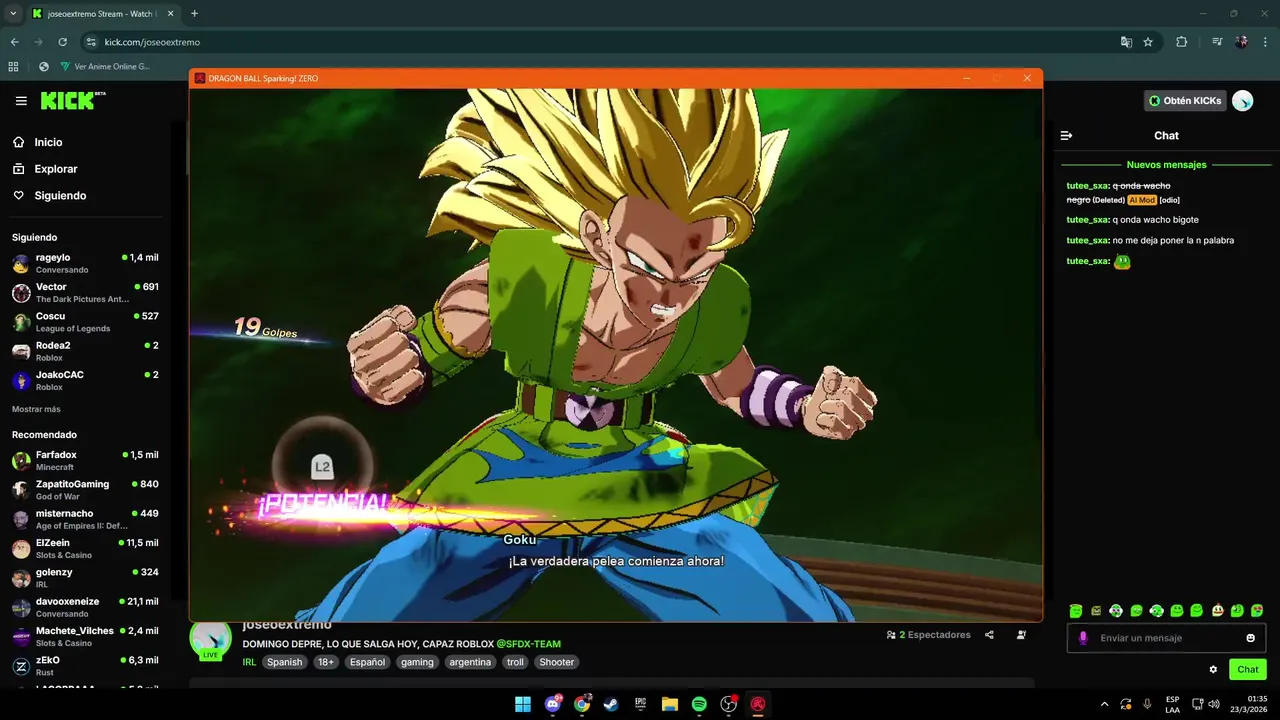Open the emoji picker in chat input
This screenshot has height=720, width=1280.
point(1250,638)
